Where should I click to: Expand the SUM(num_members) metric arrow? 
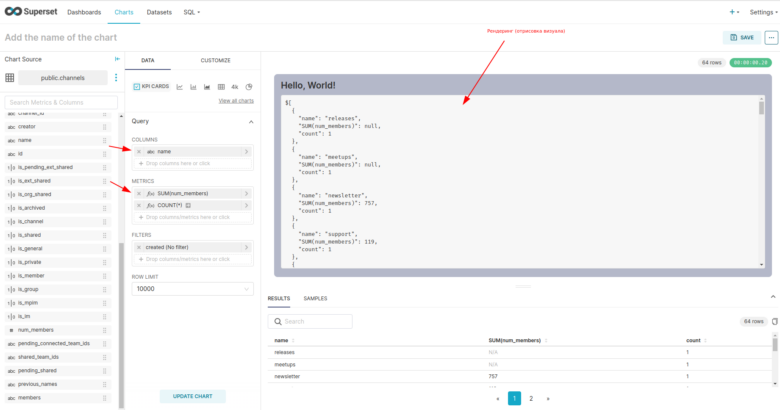tap(246, 194)
